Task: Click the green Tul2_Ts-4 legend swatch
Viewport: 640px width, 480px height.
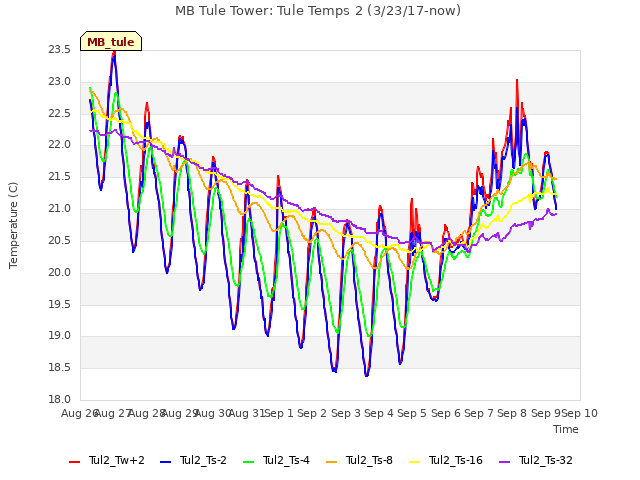Action: [248, 462]
